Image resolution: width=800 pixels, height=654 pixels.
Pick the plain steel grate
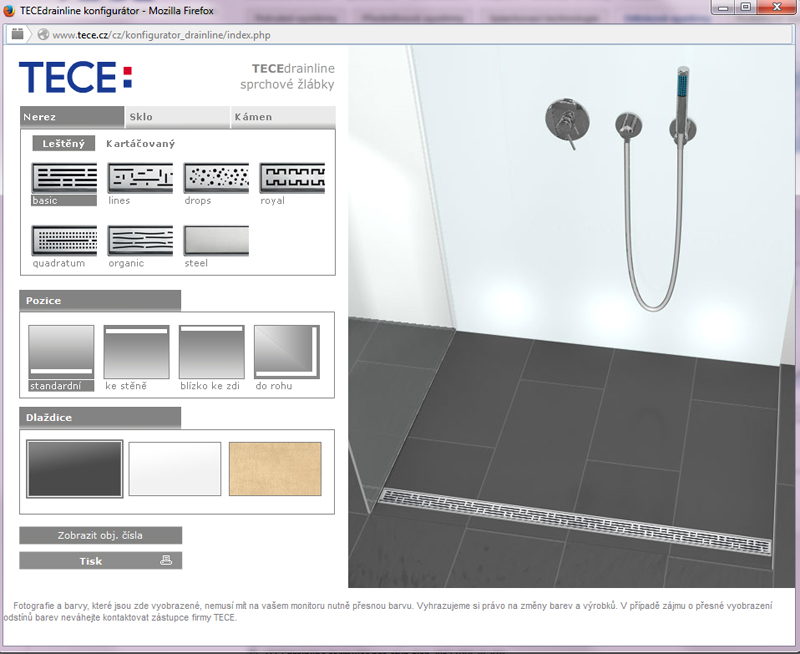(216, 241)
